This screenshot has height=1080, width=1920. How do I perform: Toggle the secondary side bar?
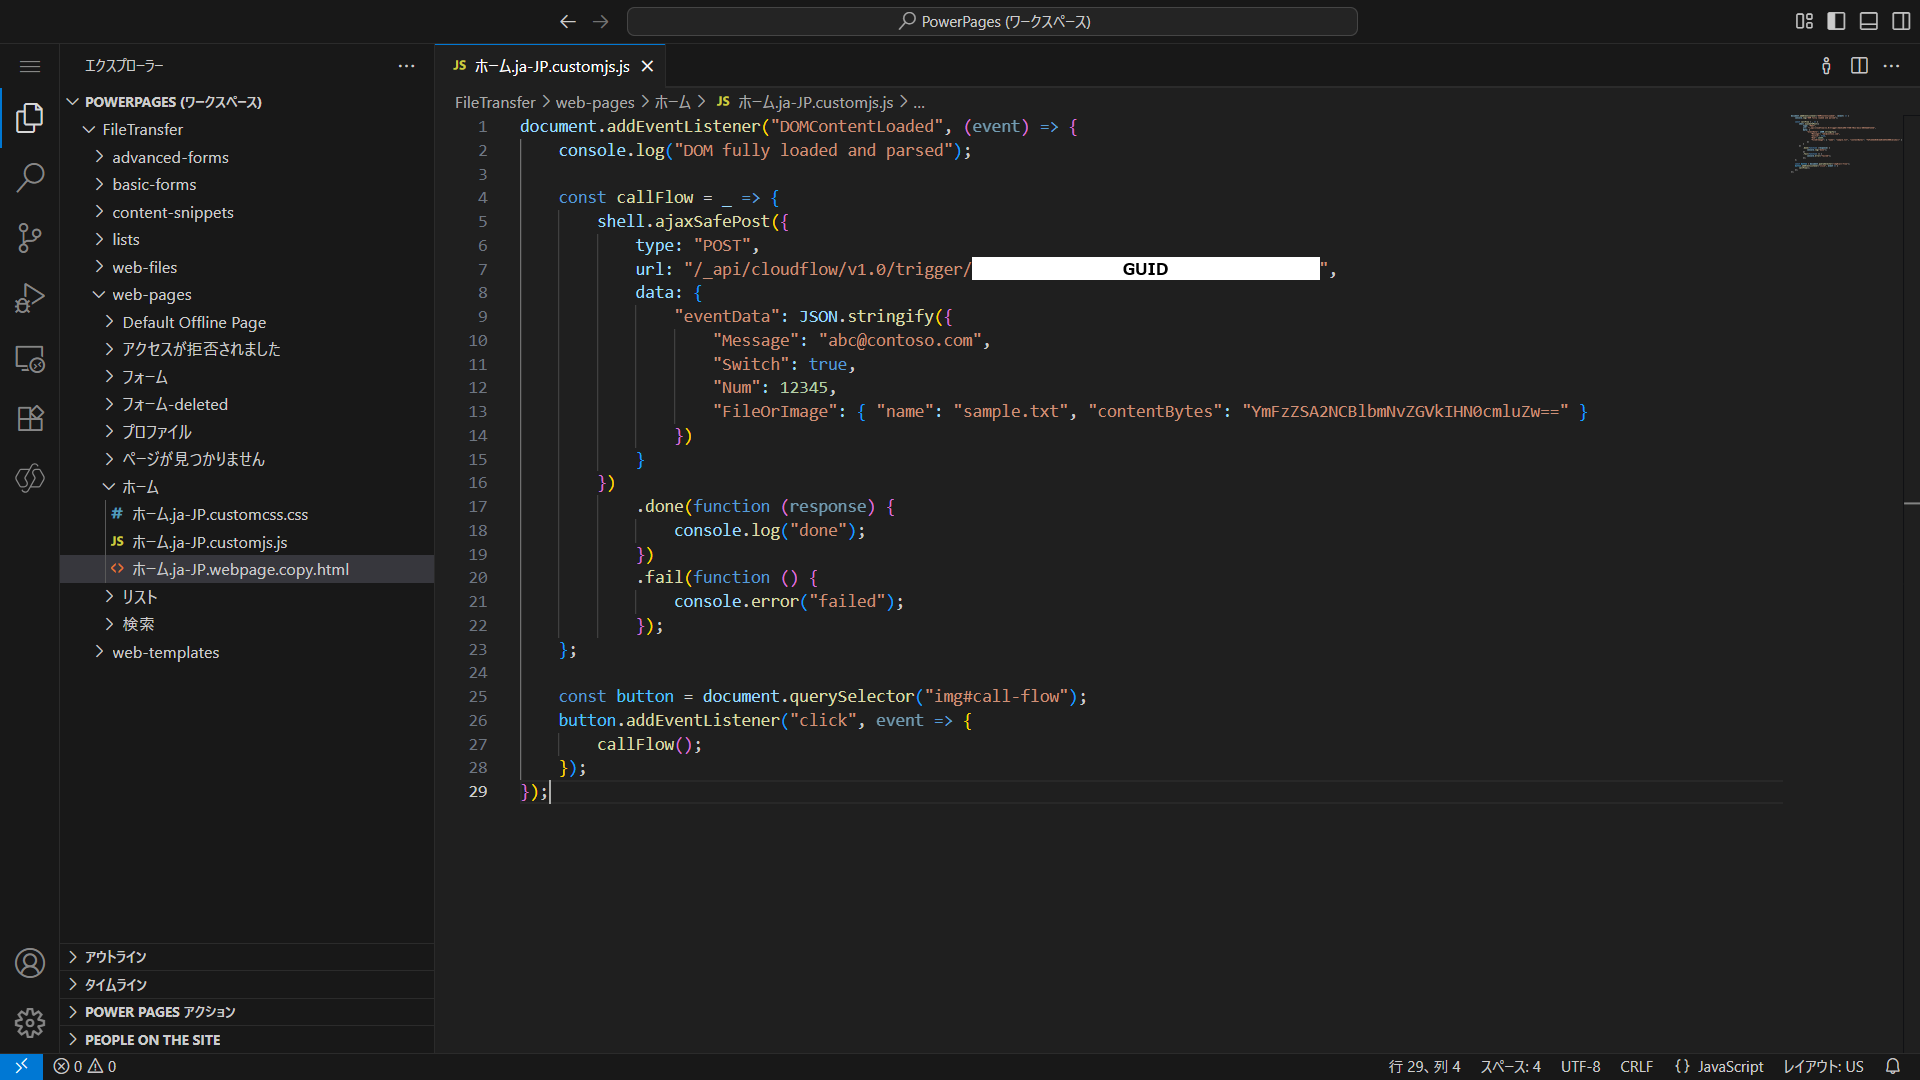[1901, 21]
